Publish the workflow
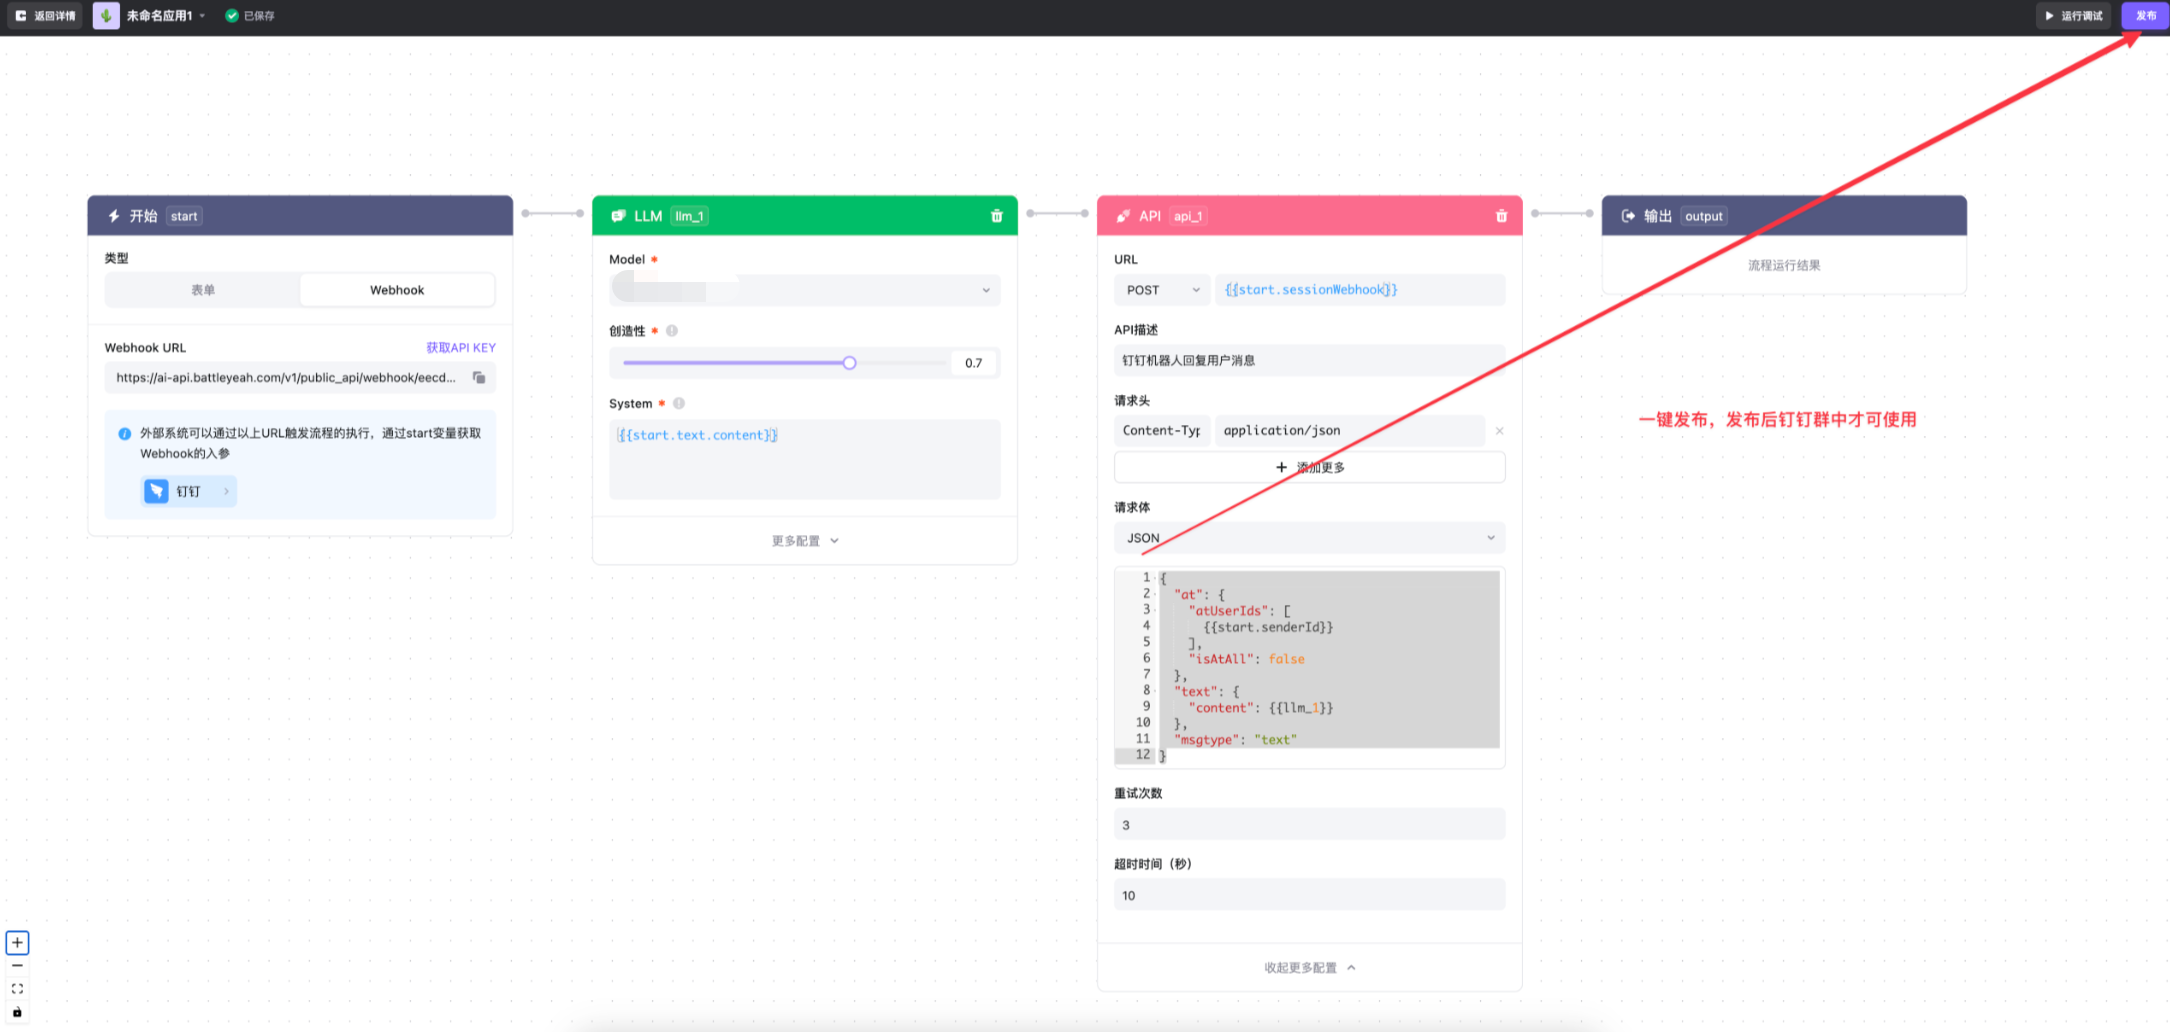This screenshot has width=2170, height=1032. coord(2145,16)
